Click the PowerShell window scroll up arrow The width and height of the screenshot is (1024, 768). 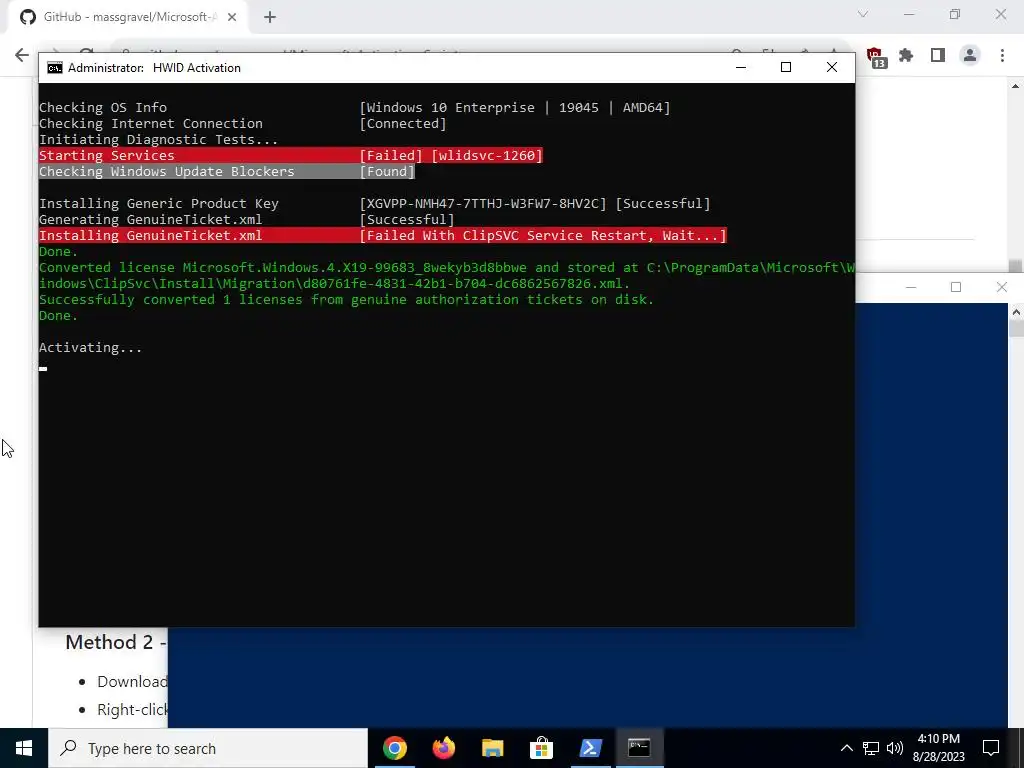[x=1016, y=312]
